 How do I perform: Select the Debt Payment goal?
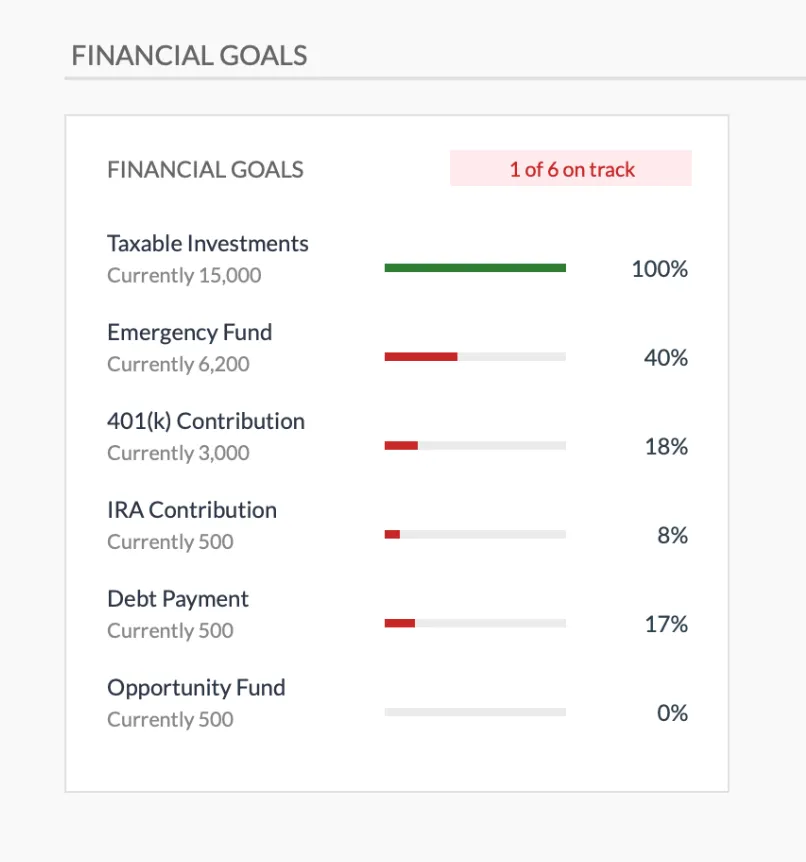click(177, 598)
